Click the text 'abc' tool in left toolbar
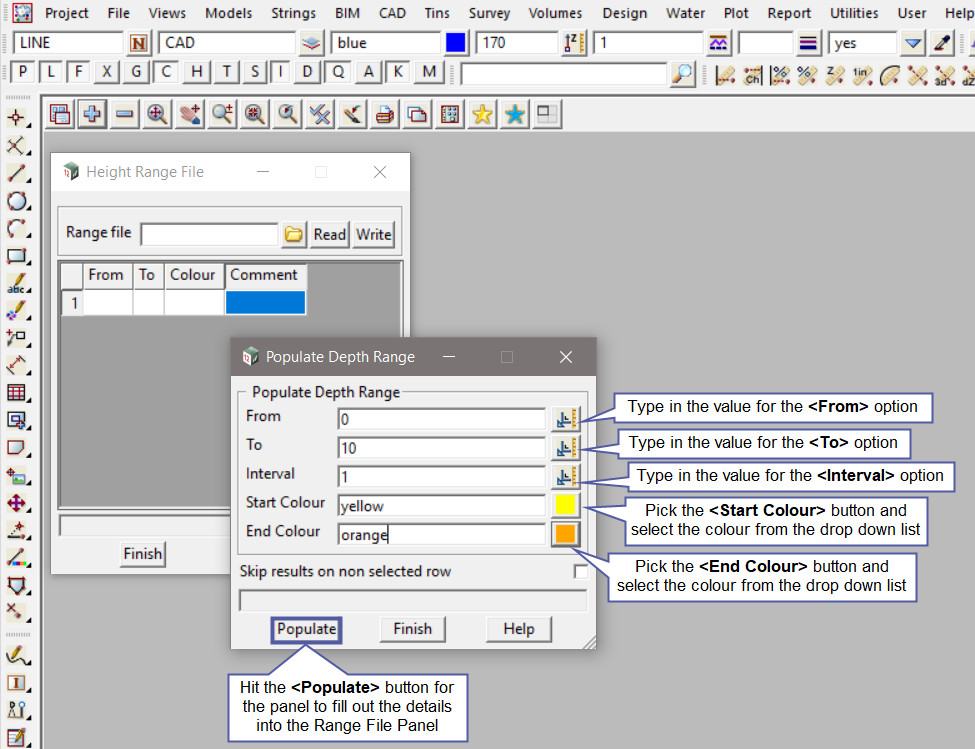The width and height of the screenshot is (975, 749). (x=15, y=284)
